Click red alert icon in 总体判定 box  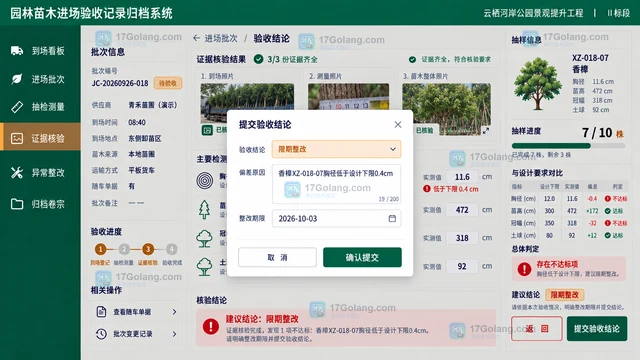[x=524, y=269]
